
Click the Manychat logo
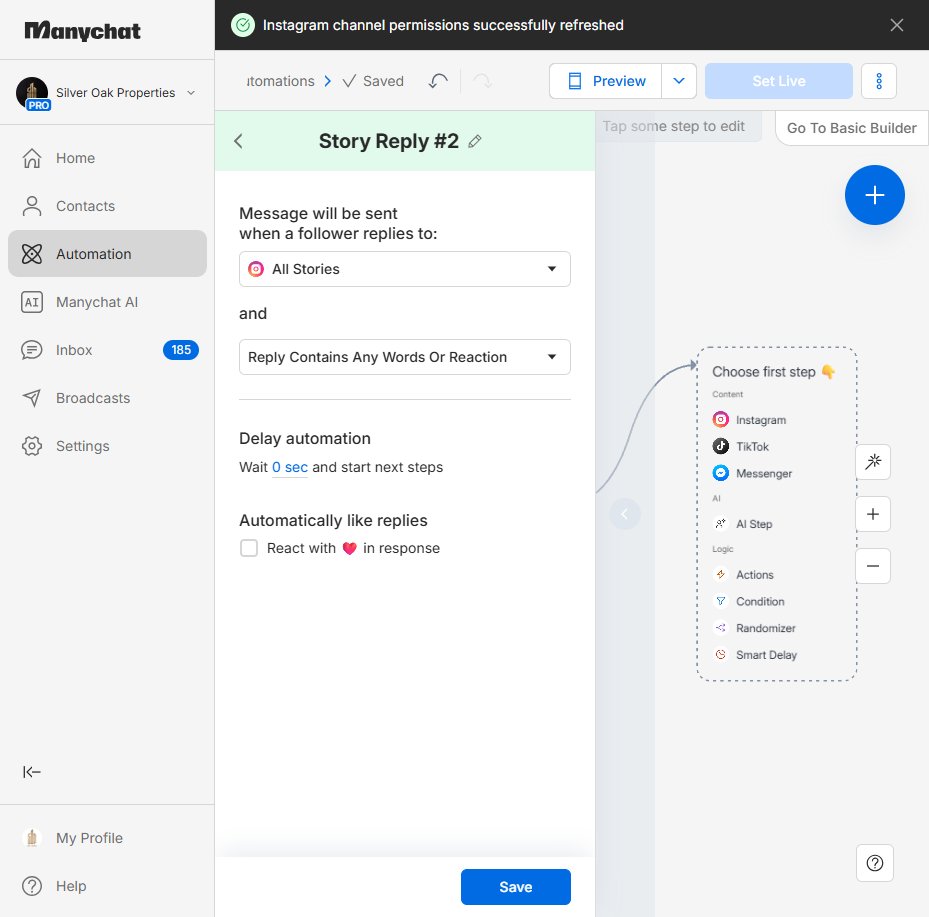[x=82, y=31]
